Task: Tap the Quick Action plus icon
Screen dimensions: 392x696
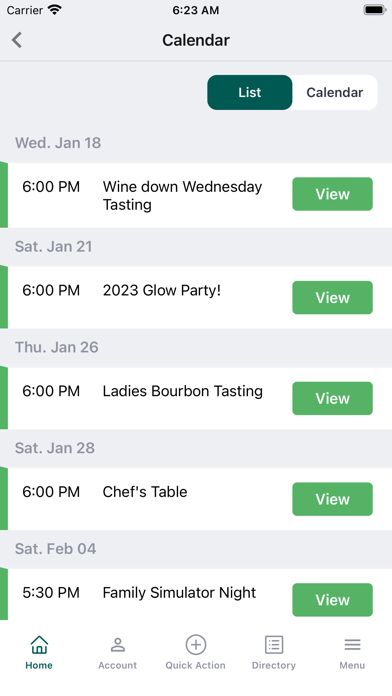Action: [196, 645]
